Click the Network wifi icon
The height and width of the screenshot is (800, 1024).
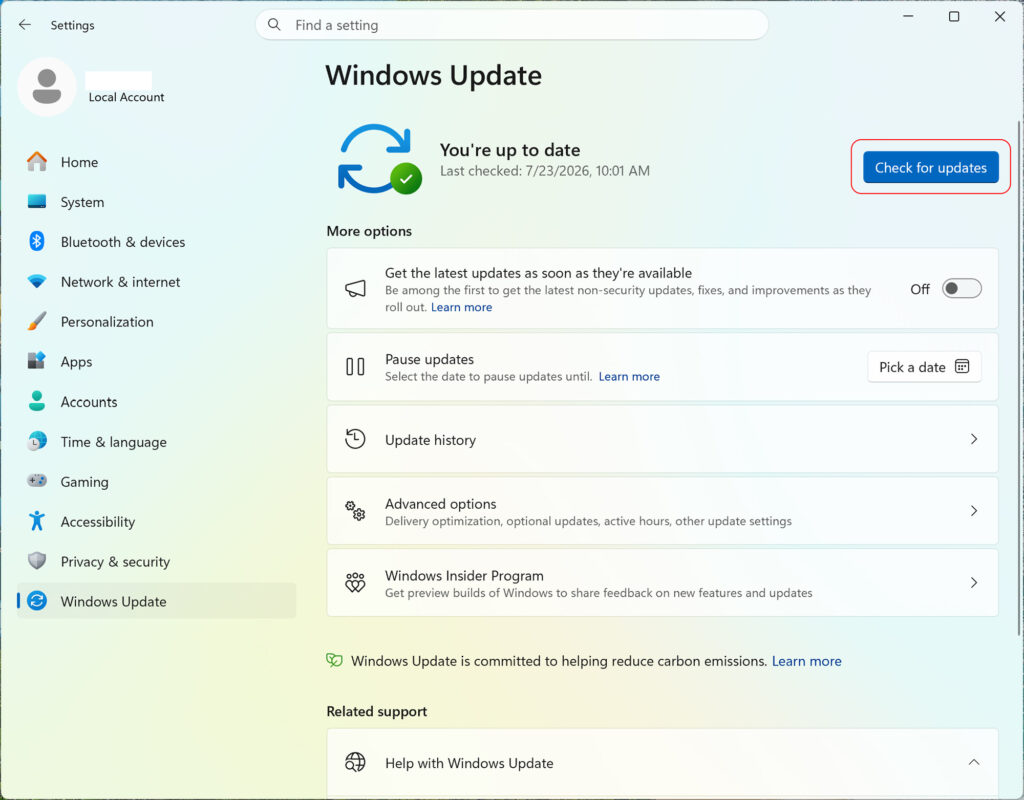click(x=37, y=281)
